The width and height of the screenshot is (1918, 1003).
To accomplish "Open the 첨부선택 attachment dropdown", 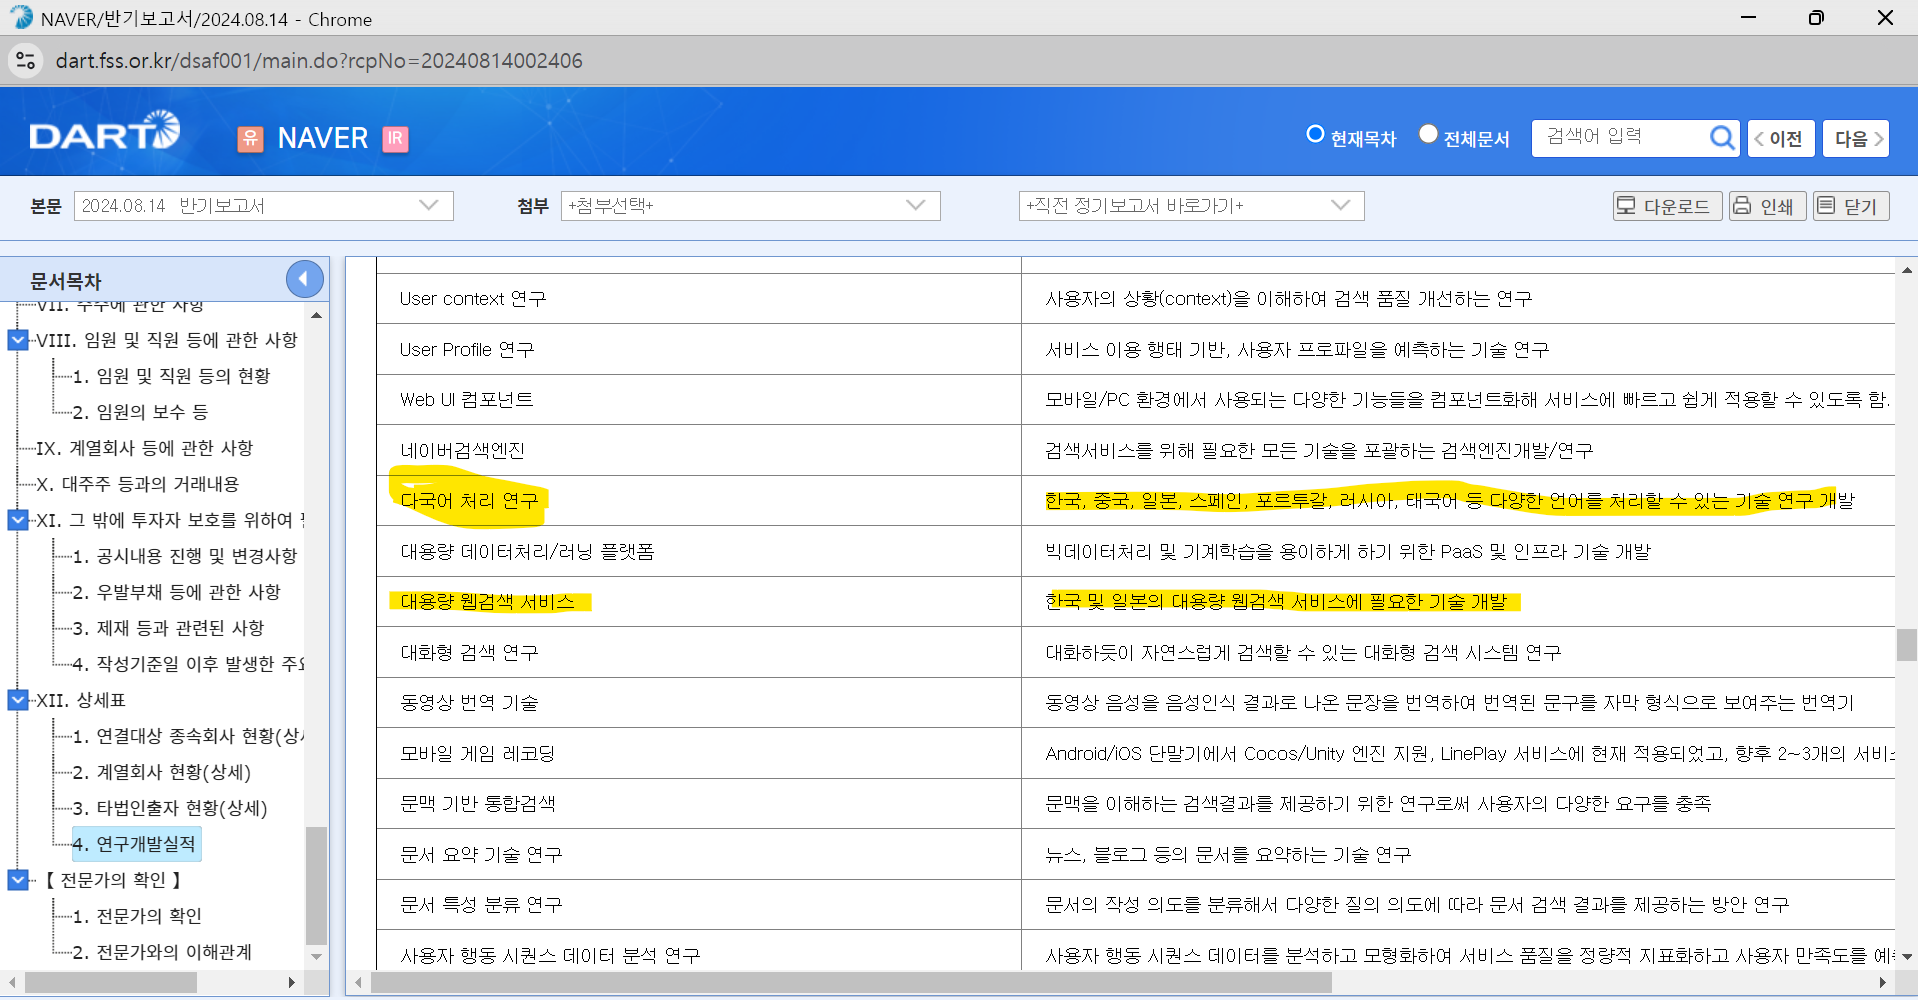I will pos(751,206).
